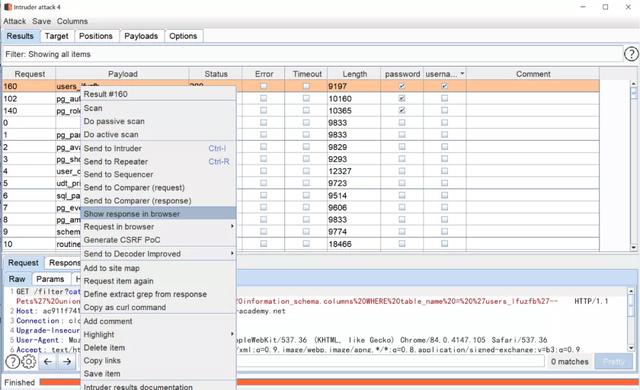This screenshot has height=390, width=640.
Task: Click the Finished attack progress bar
Action: (339, 382)
